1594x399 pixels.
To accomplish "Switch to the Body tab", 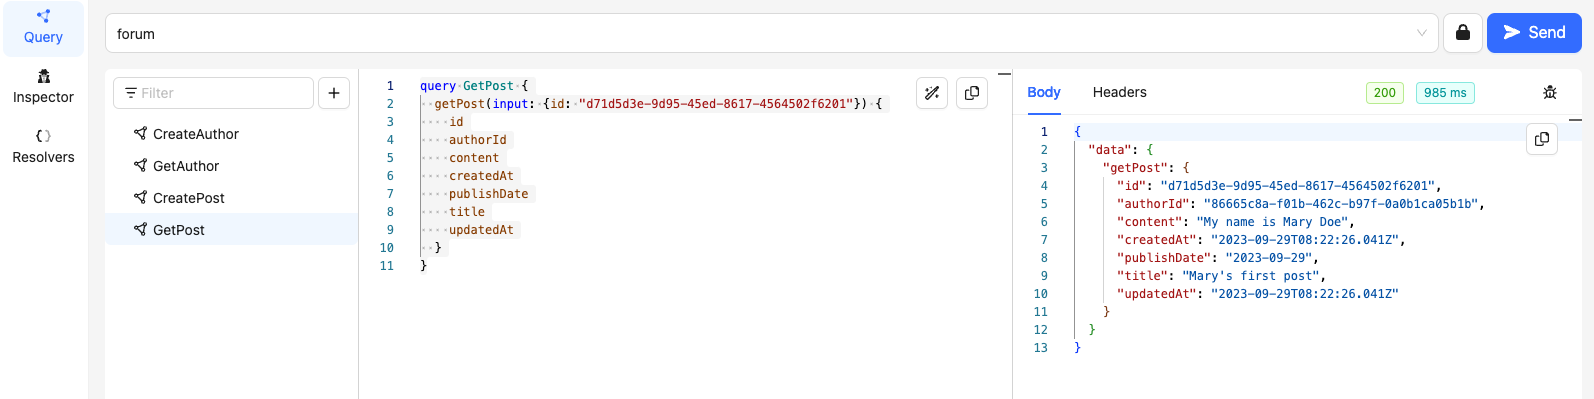I will (x=1044, y=92).
